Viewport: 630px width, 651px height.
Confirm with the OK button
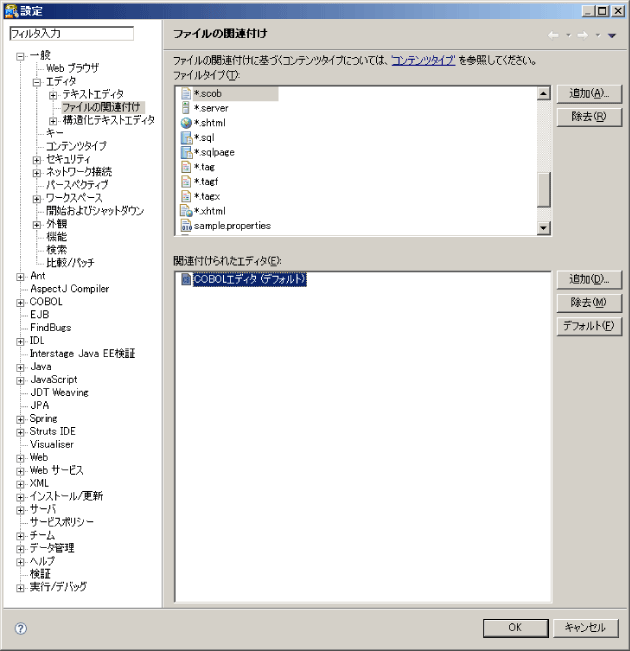(x=515, y=628)
